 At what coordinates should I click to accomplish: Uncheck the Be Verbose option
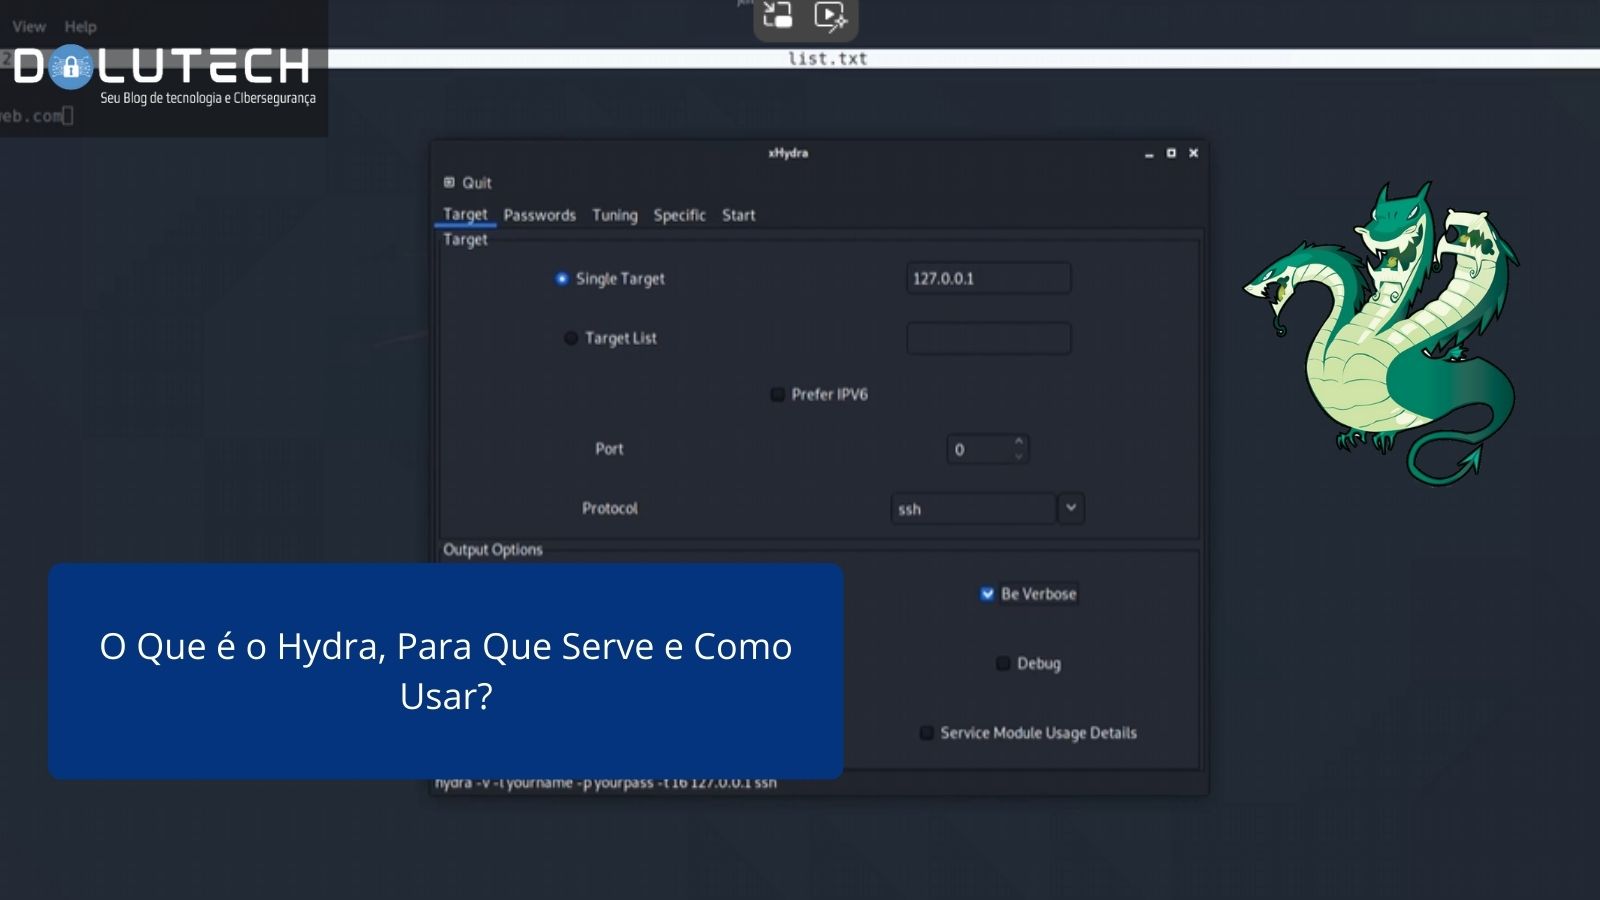pos(985,593)
